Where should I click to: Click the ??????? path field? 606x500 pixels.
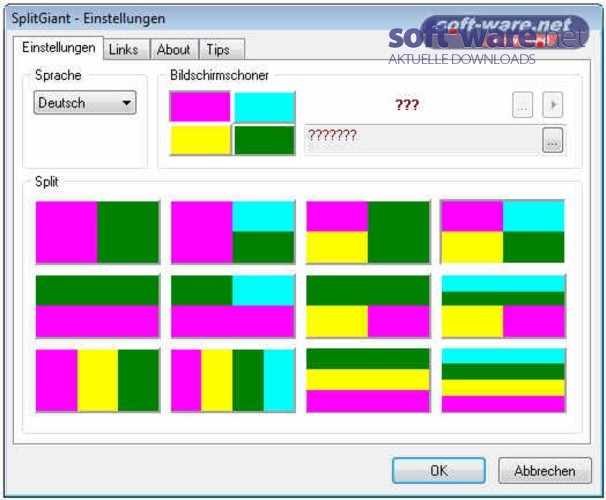pyautogui.click(x=422, y=139)
